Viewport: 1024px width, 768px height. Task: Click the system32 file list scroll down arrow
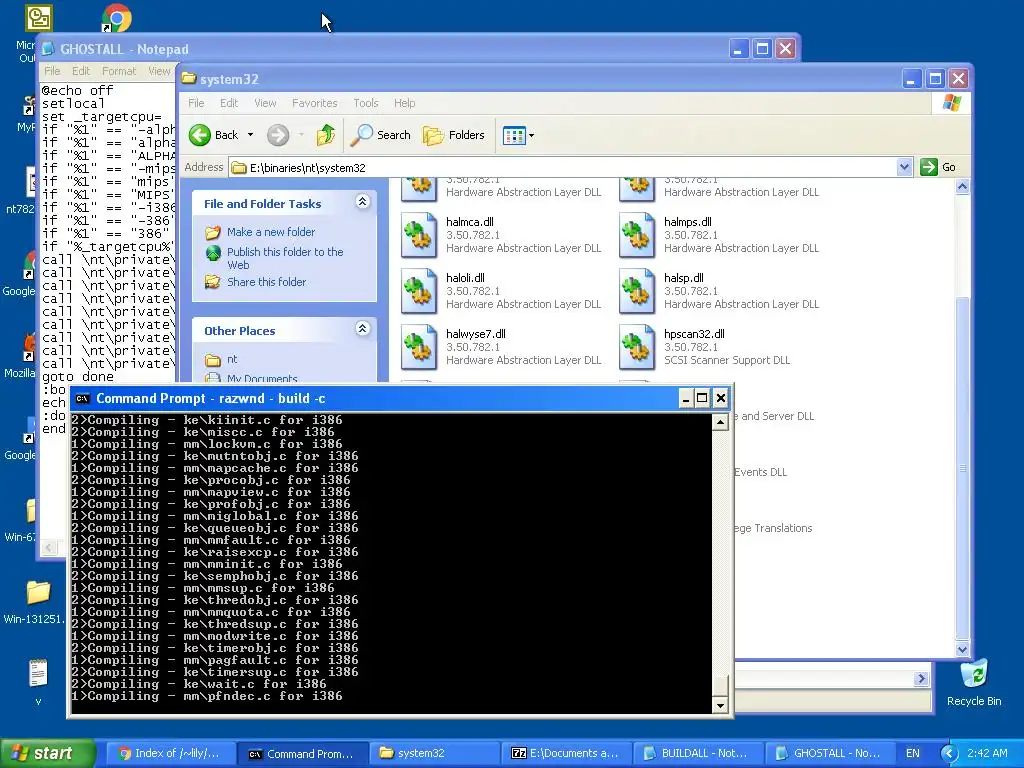coord(963,649)
